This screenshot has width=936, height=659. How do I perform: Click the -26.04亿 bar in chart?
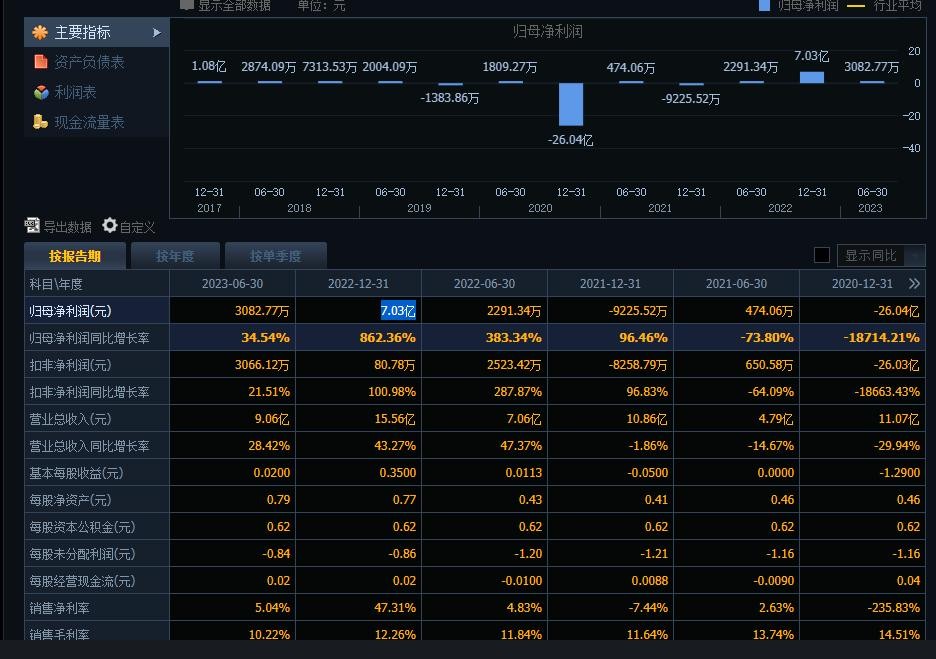[570, 104]
